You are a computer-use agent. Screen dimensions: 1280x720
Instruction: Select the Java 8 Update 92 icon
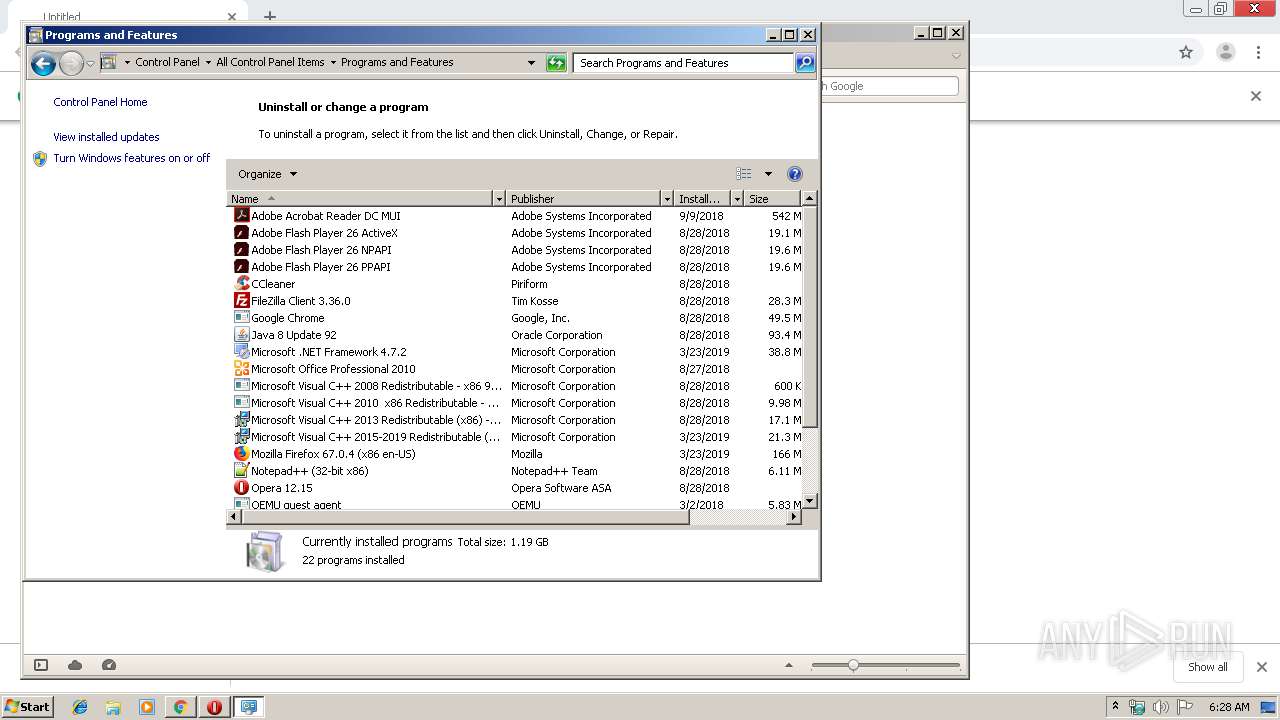coord(241,334)
